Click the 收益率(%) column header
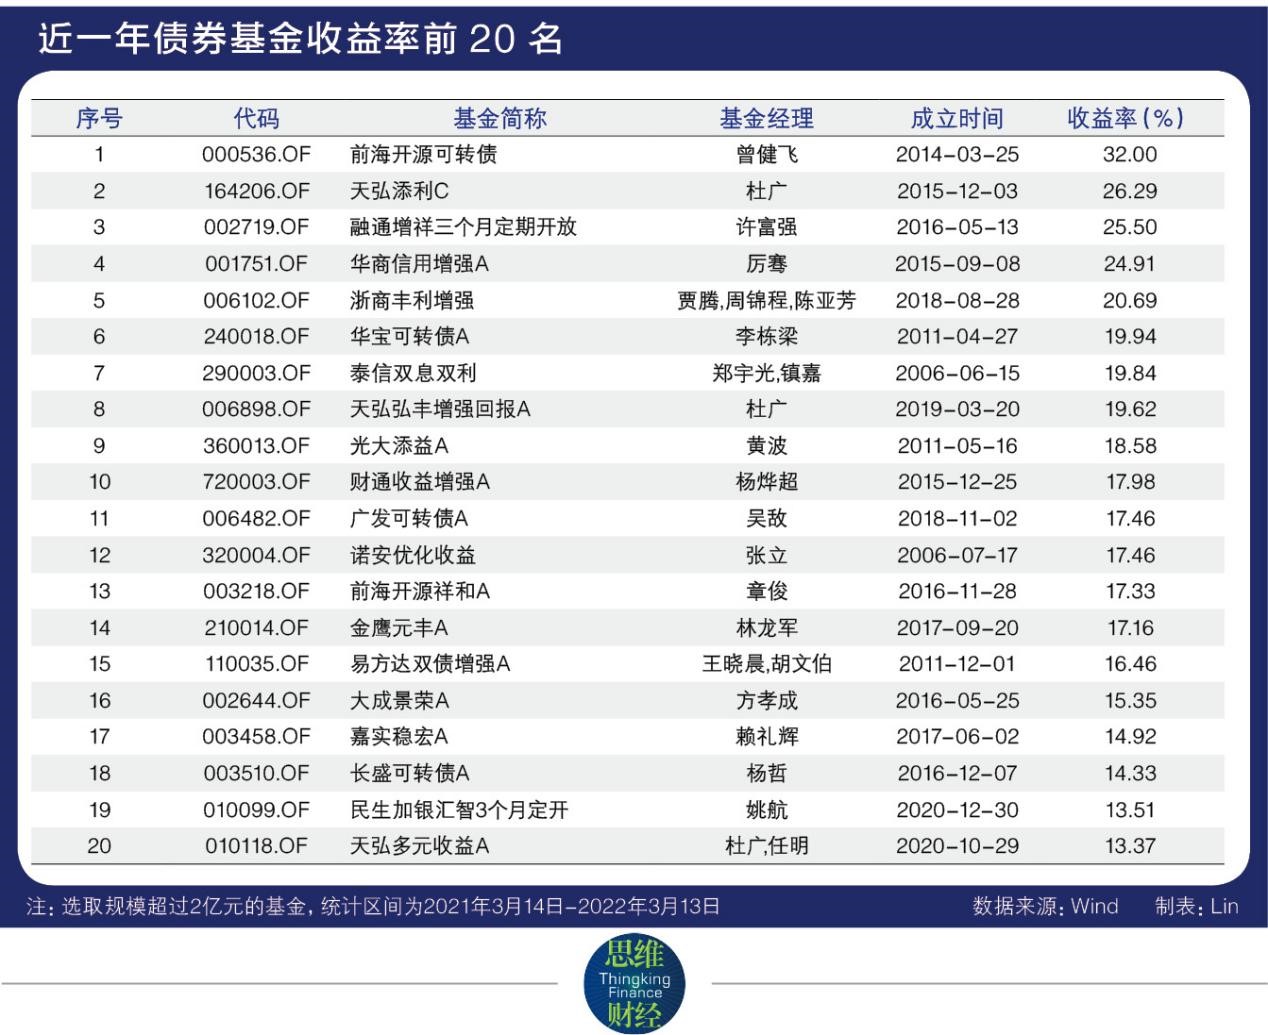 [1125, 118]
